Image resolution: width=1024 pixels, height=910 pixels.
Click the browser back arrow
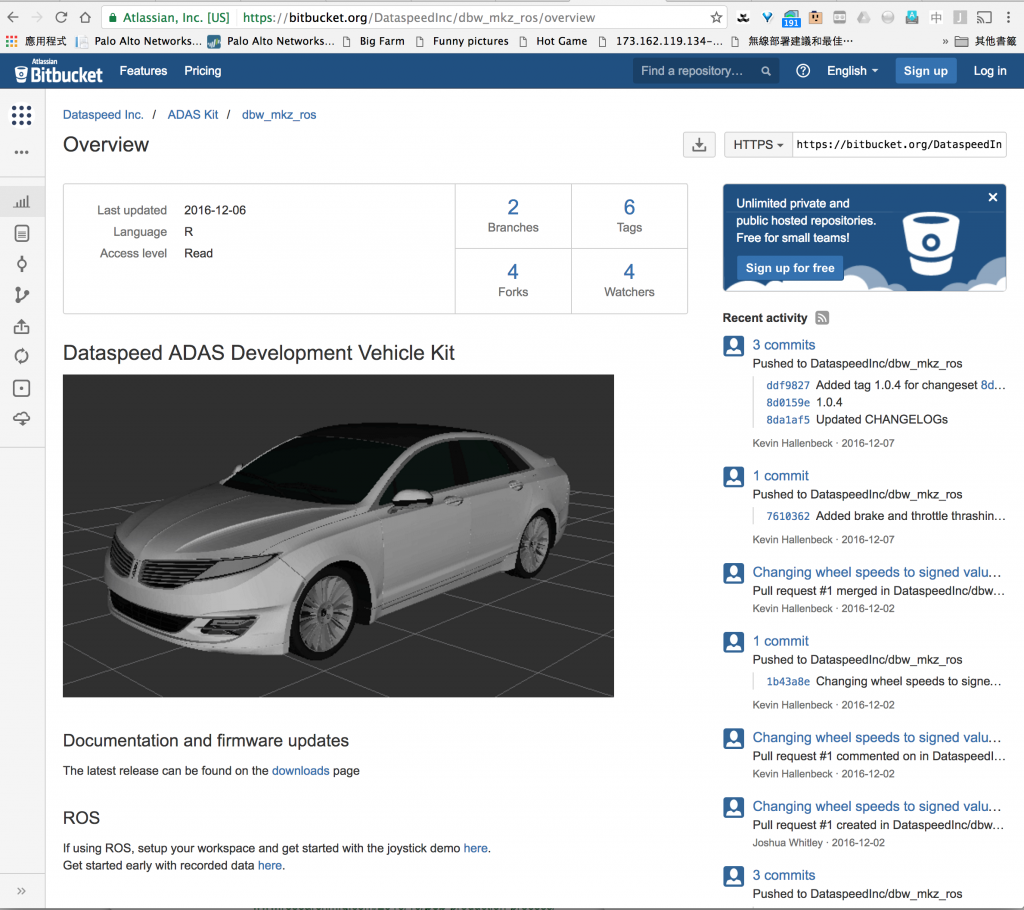point(13,18)
